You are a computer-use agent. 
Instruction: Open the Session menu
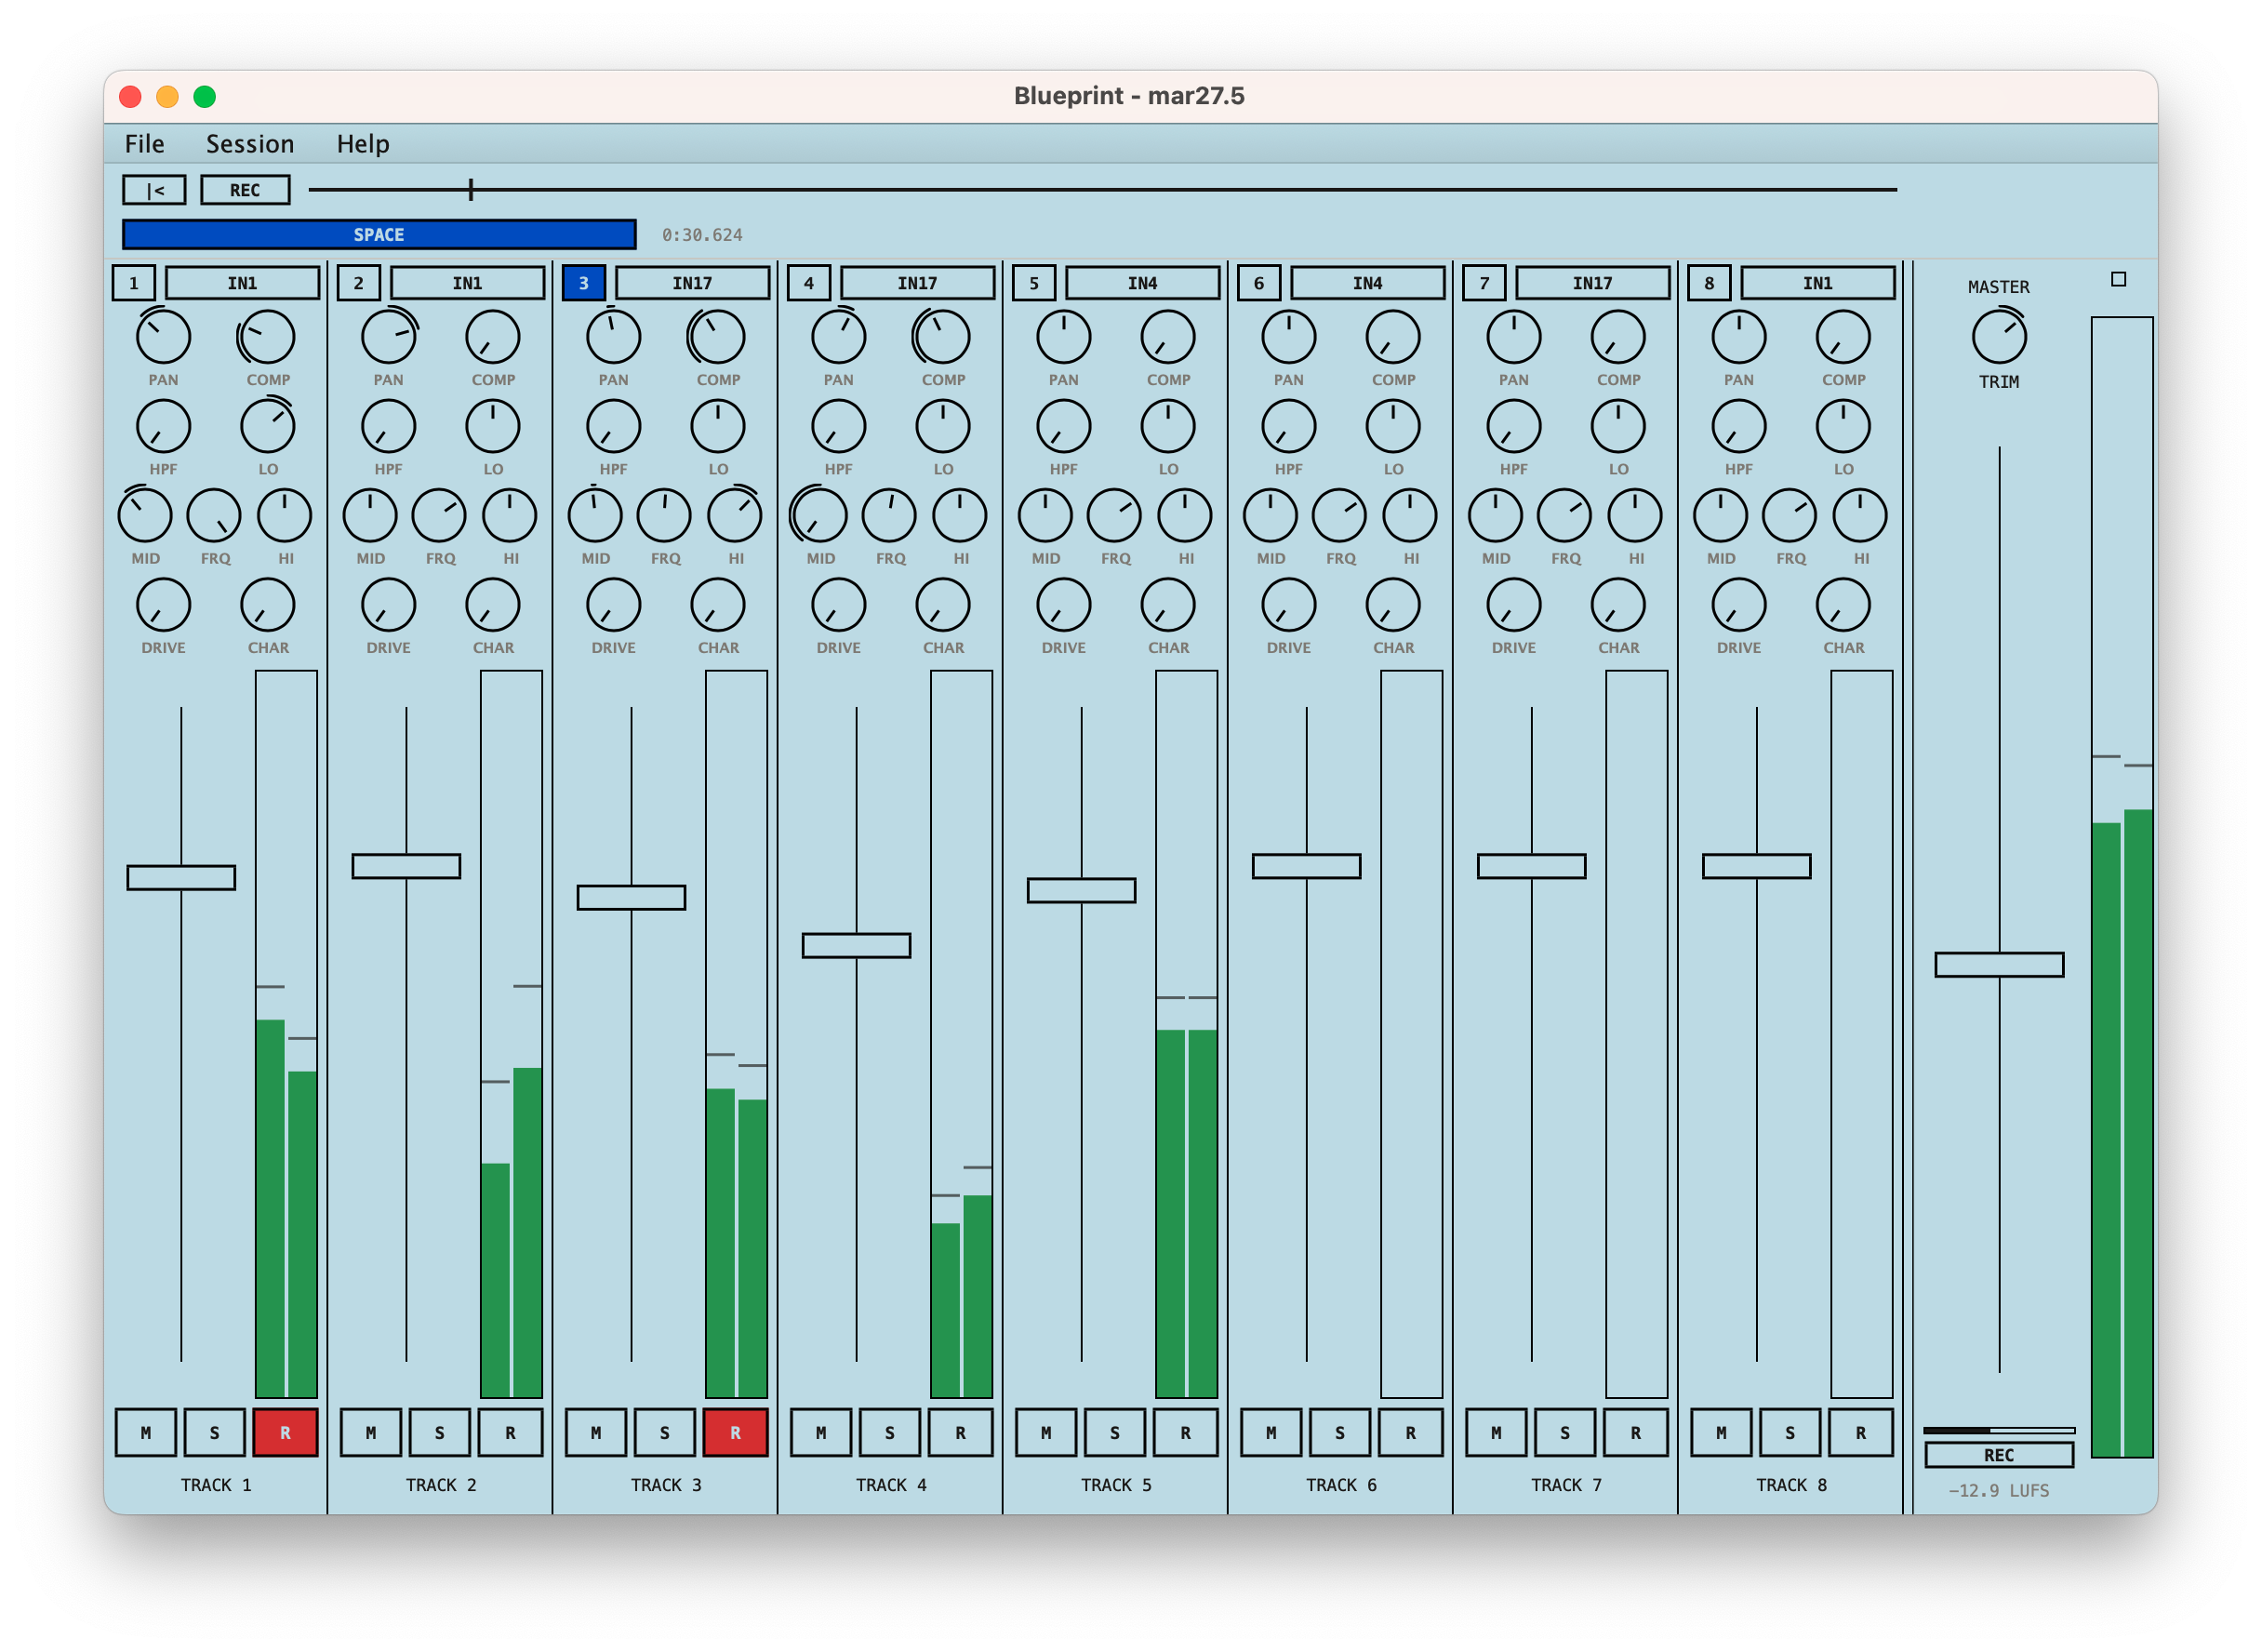(x=250, y=143)
